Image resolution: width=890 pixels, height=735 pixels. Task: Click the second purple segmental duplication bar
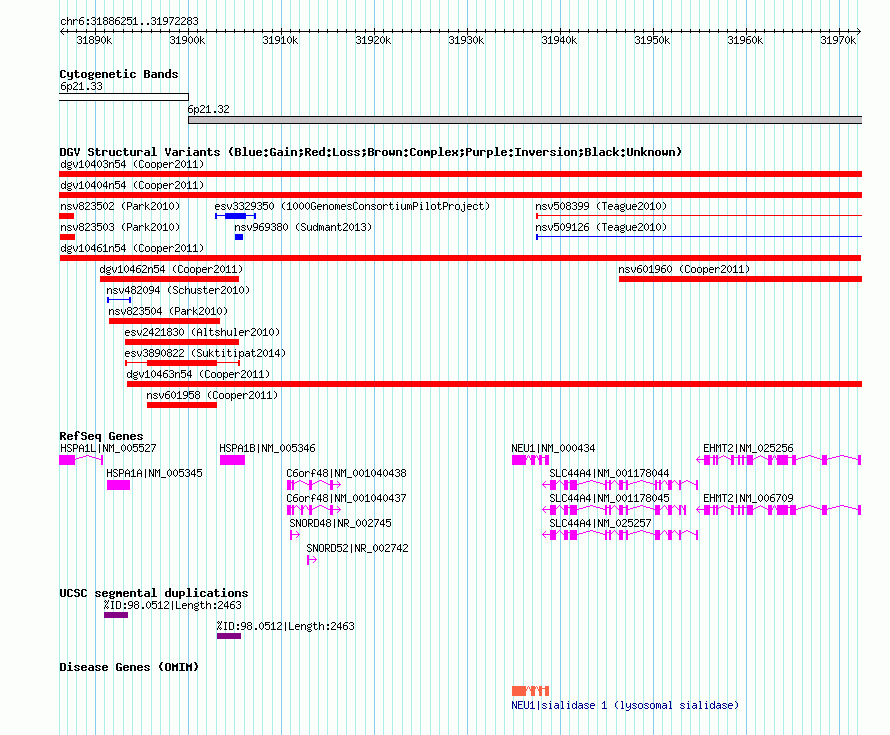229,636
